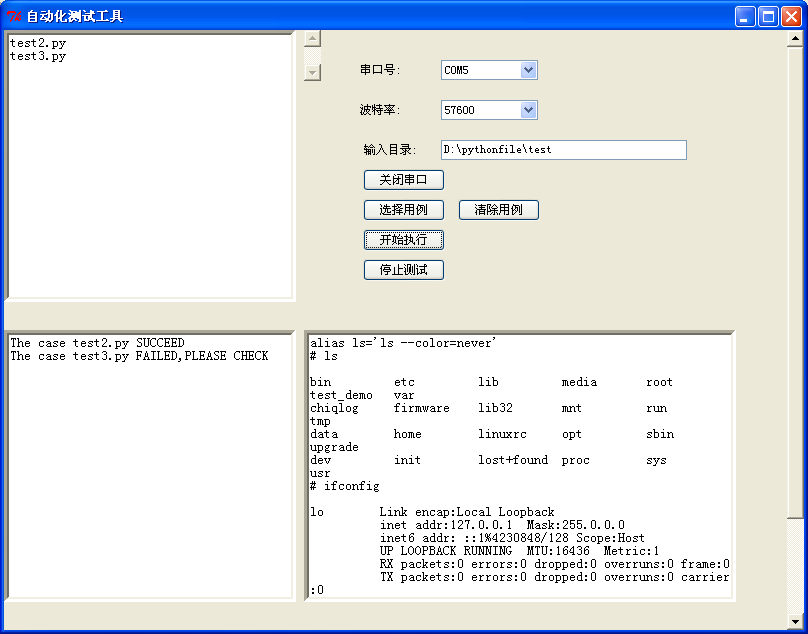Click the '# ls' line in serial output
808x634 pixels.
click(x=324, y=356)
